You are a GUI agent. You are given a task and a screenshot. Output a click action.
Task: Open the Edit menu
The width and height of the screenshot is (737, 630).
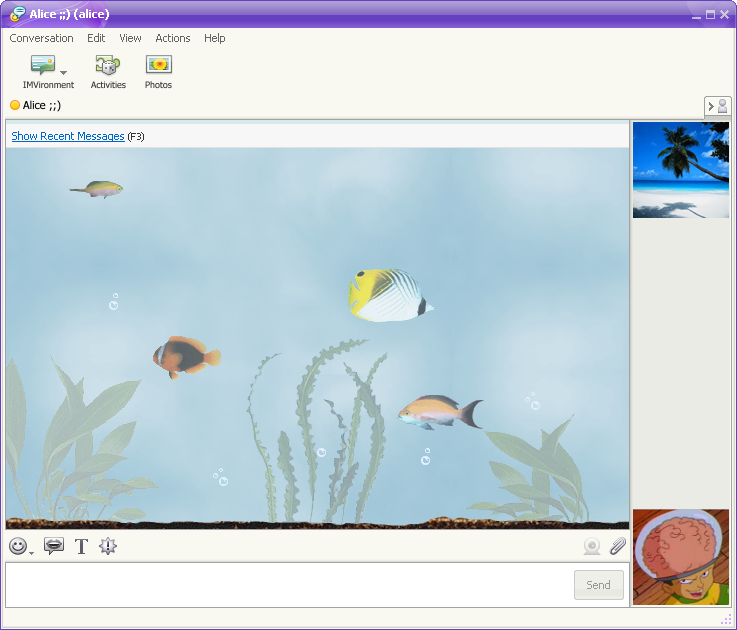click(96, 38)
